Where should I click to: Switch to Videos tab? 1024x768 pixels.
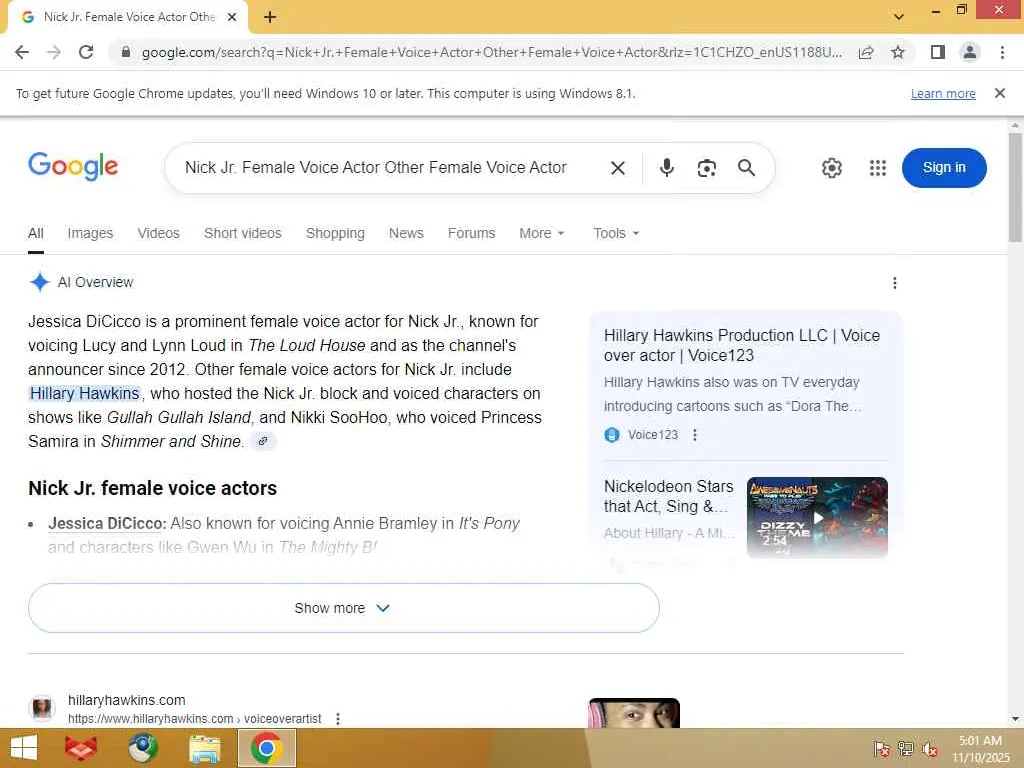[x=158, y=233]
